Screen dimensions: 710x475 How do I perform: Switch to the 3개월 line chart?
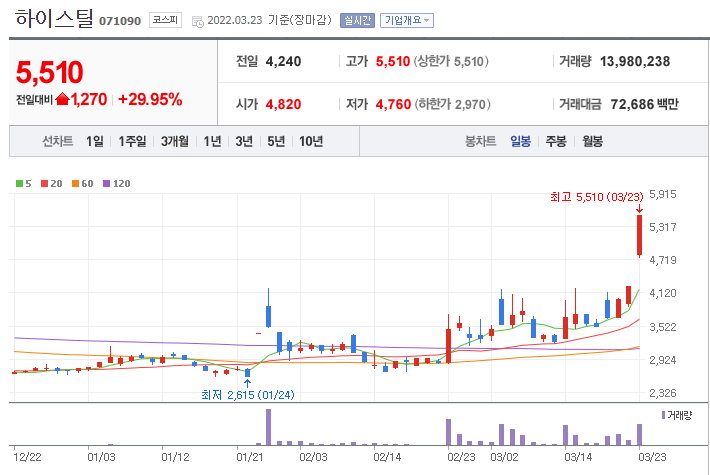point(175,141)
